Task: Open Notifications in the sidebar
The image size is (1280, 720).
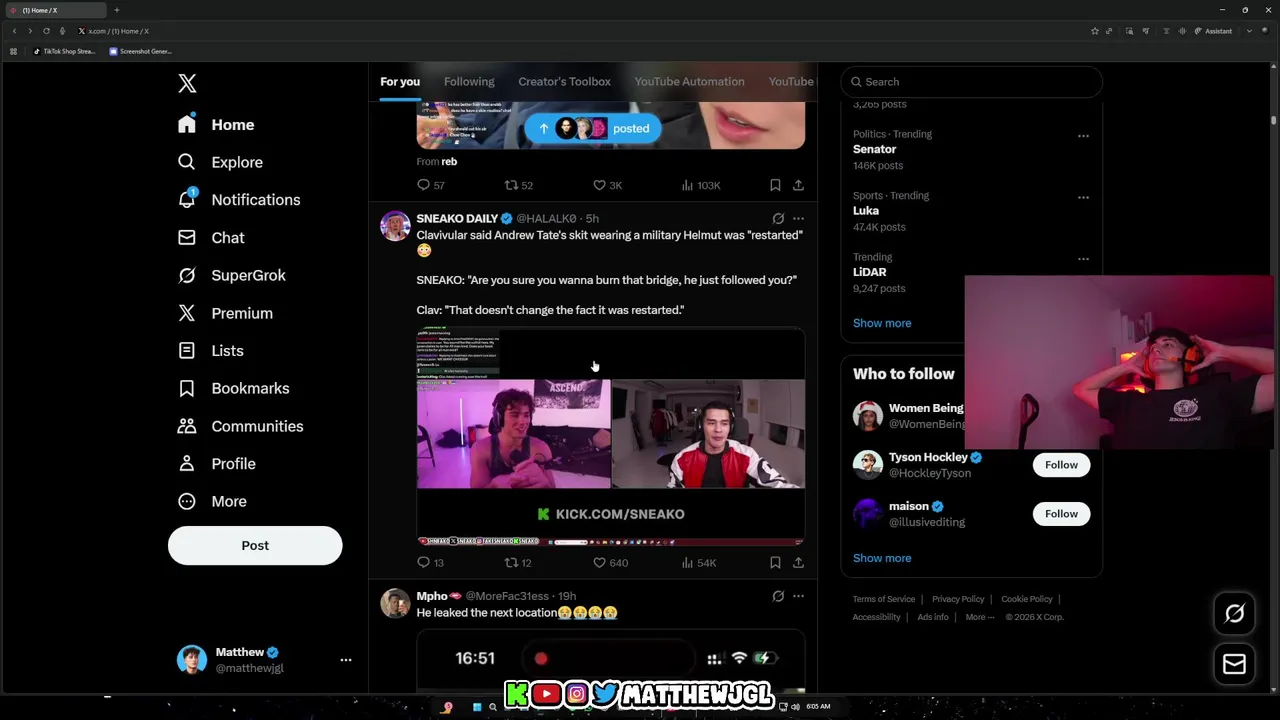Action: pyautogui.click(x=239, y=200)
